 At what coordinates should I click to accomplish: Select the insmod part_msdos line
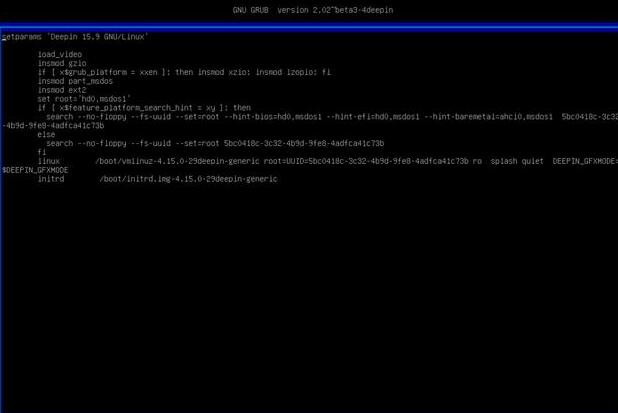pos(75,81)
